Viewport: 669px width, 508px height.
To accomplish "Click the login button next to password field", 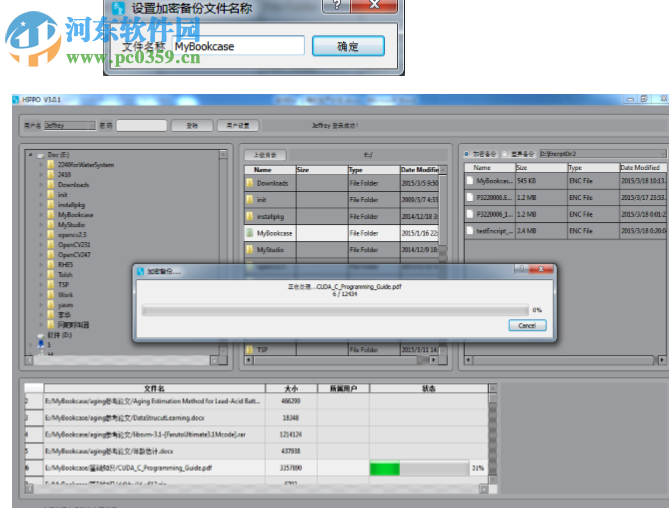I will tap(192, 125).
